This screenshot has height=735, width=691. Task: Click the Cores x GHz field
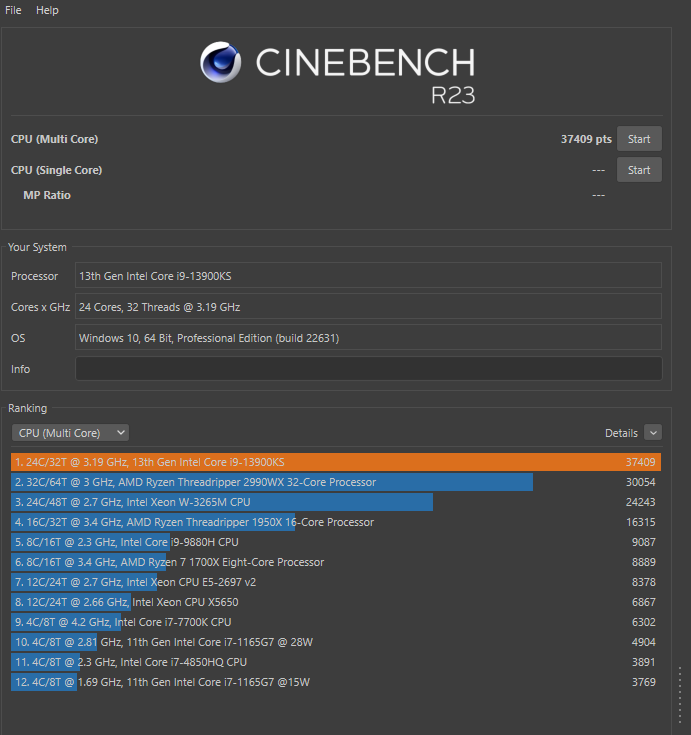[368, 307]
